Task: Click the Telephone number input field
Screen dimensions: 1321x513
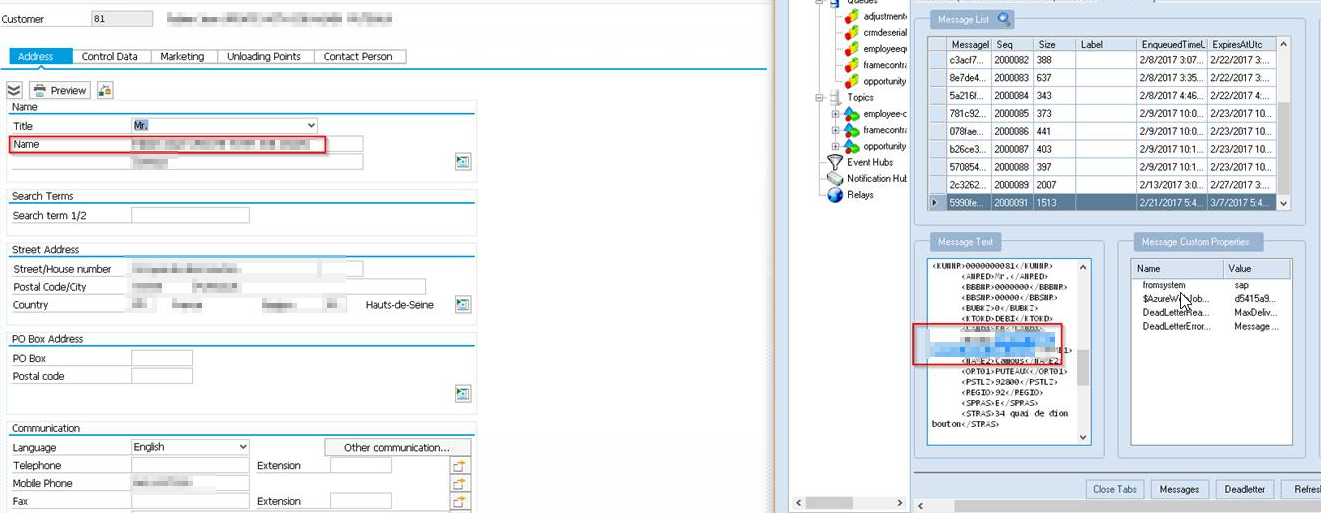Action: [190, 465]
